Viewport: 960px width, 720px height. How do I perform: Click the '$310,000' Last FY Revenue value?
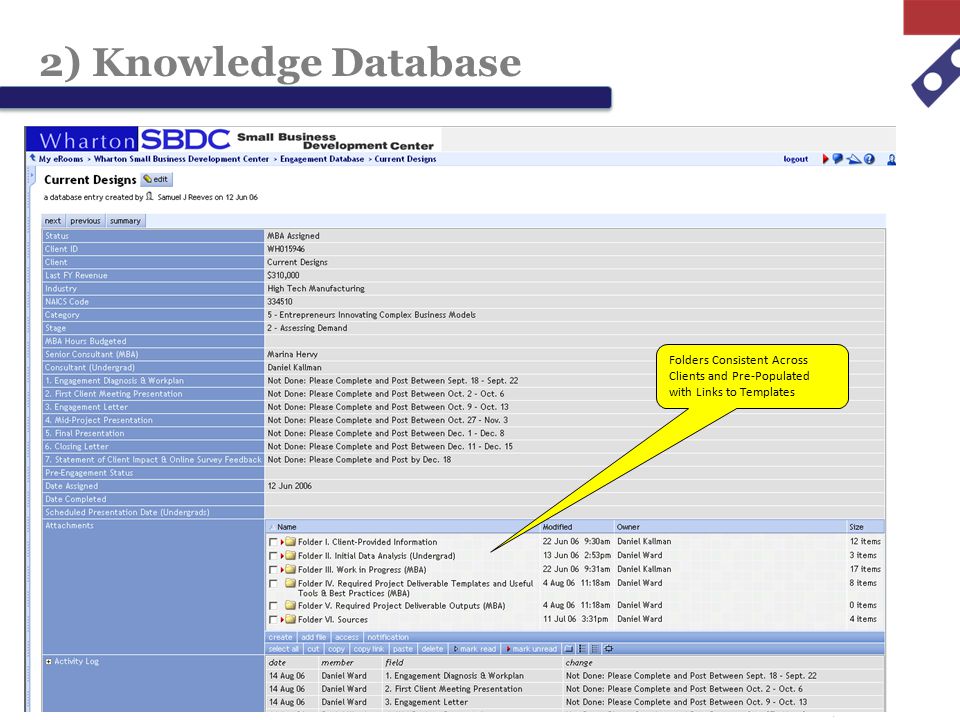[283, 276]
